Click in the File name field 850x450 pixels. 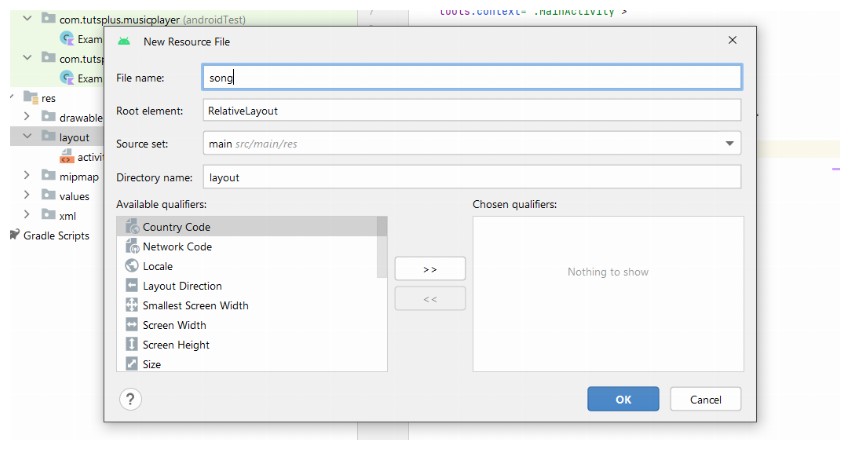(x=472, y=77)
